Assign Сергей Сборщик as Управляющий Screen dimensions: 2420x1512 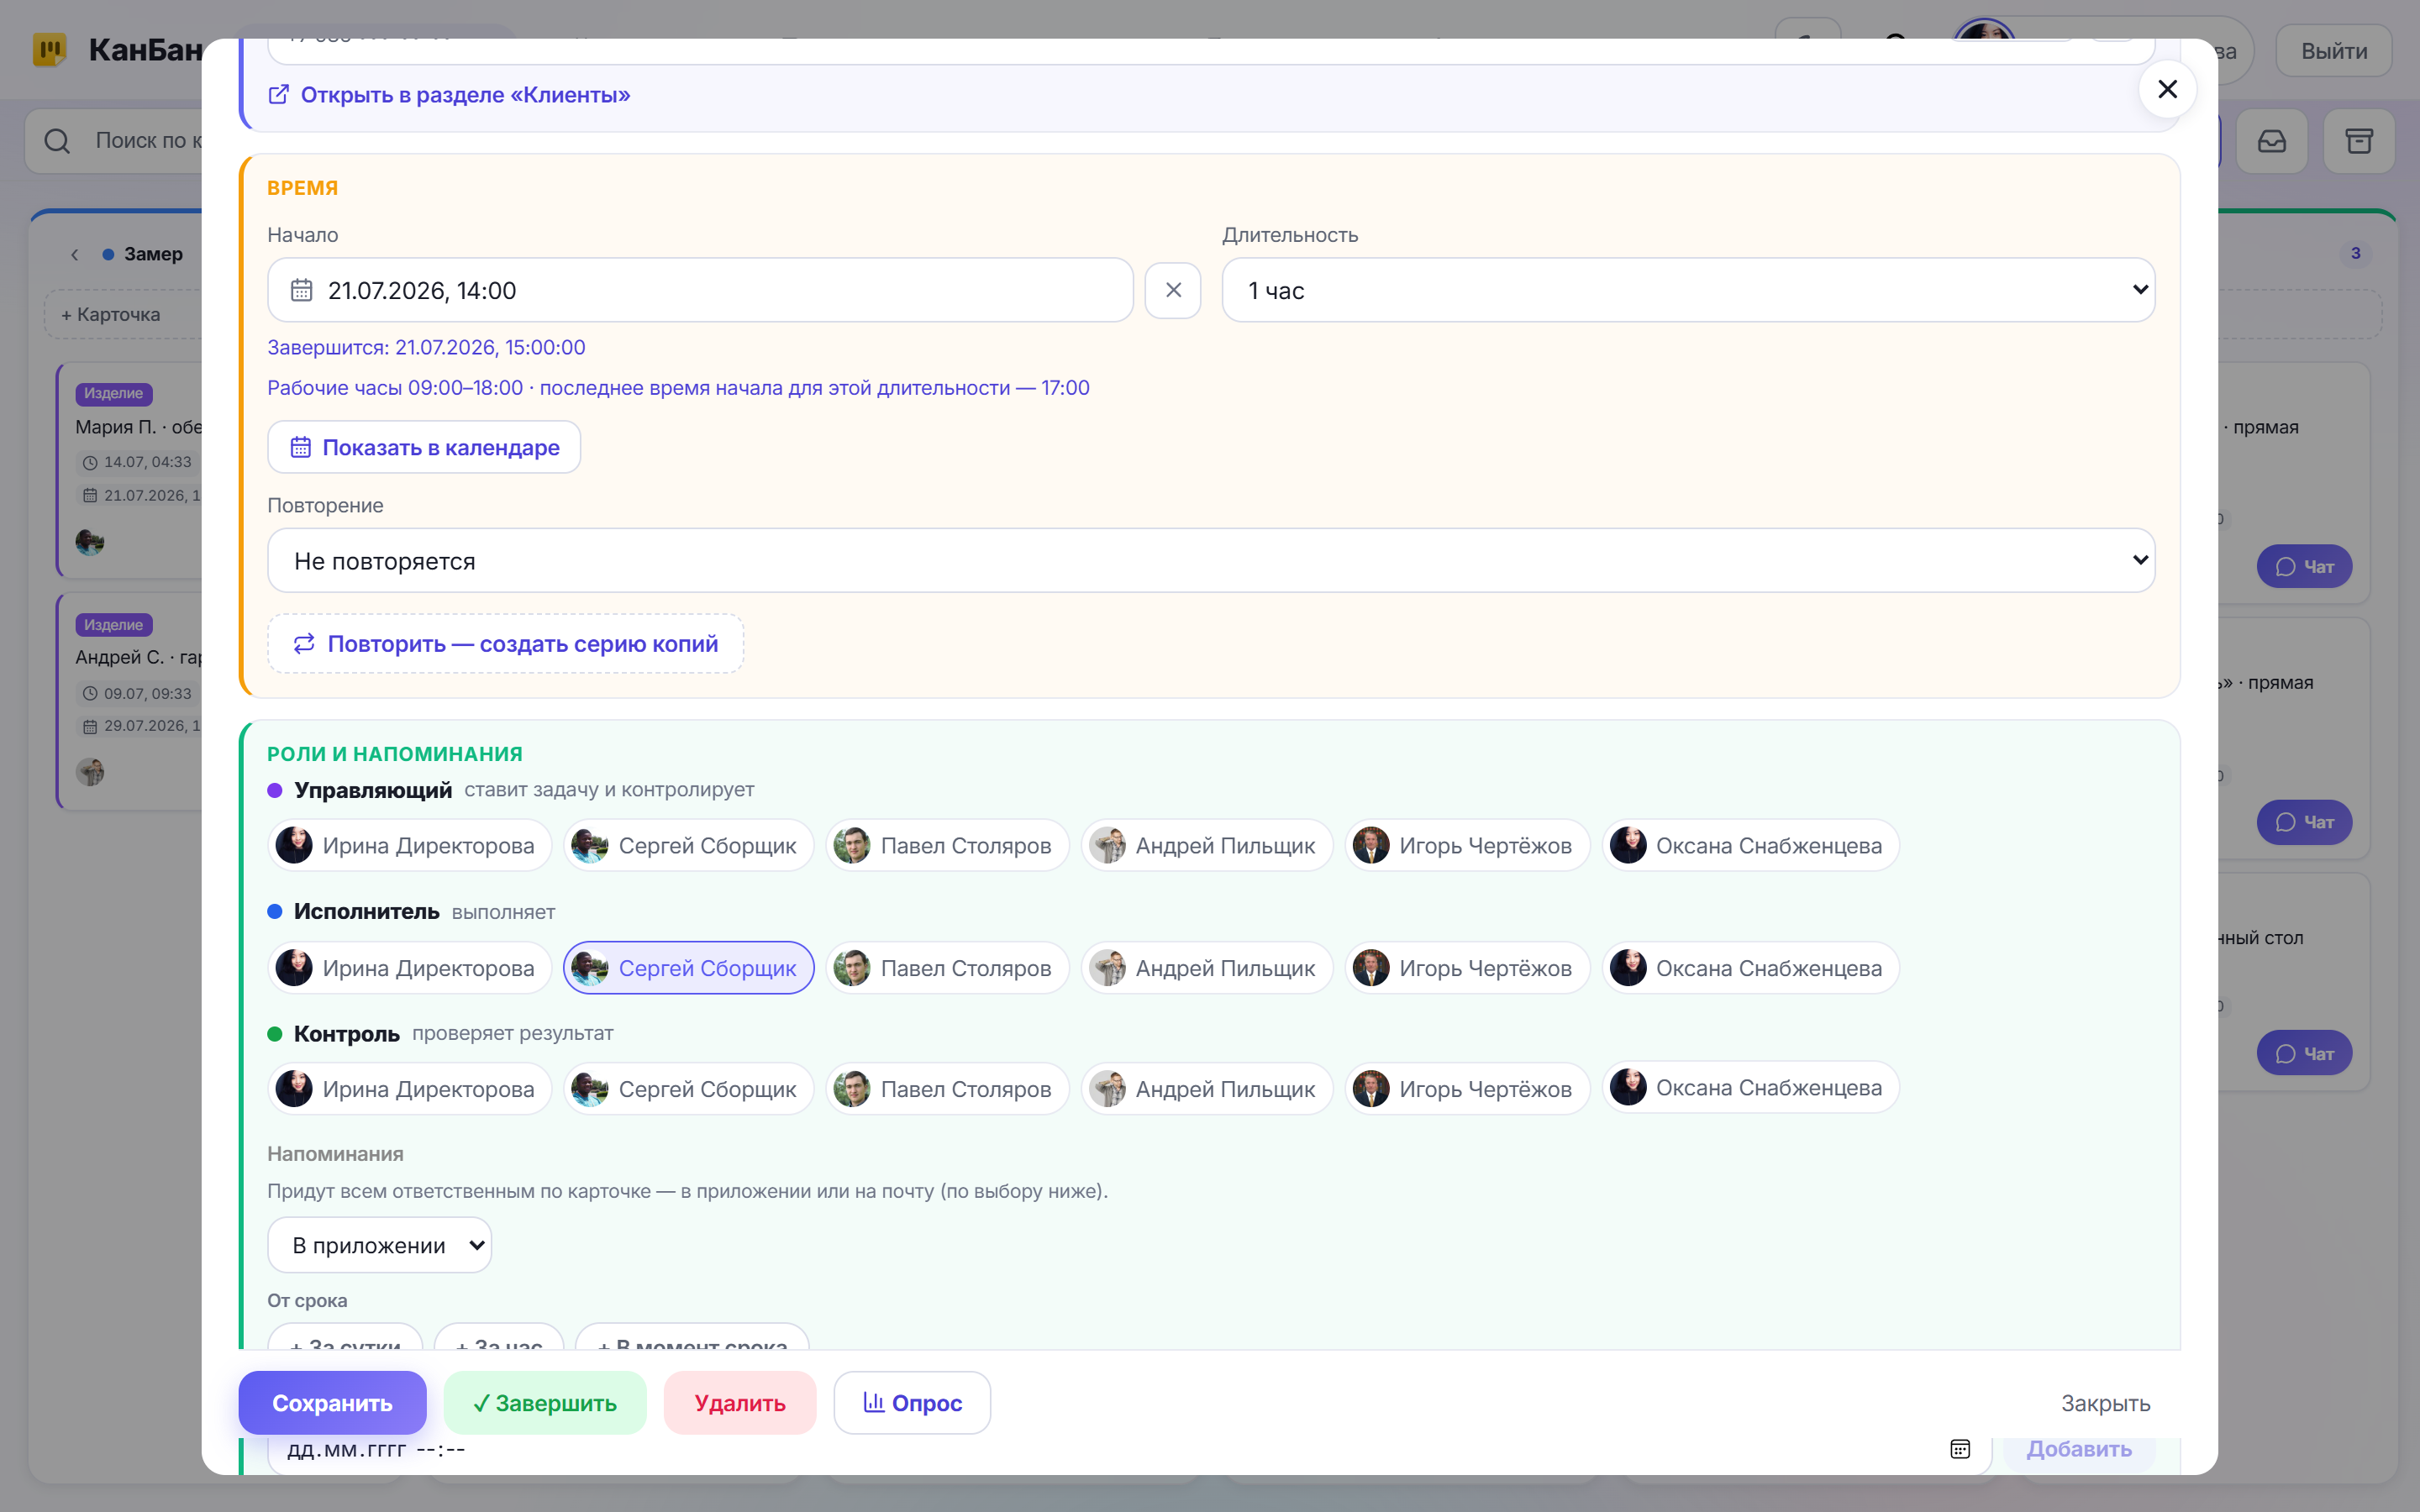point(689,846)
